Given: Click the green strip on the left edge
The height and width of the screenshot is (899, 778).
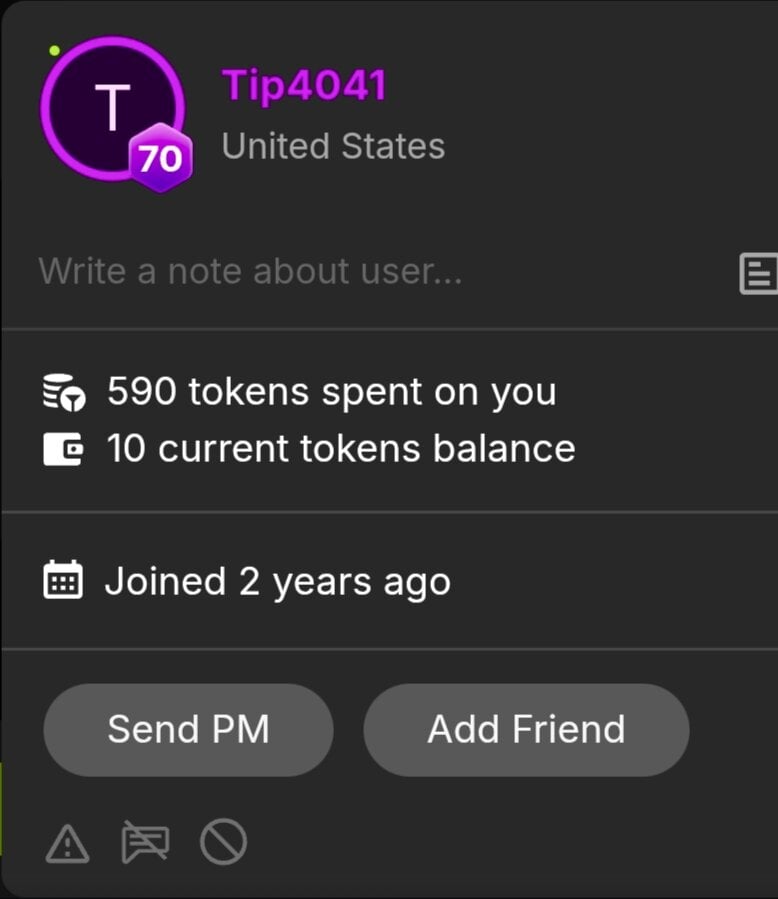Looking at the screenshot, I should click(2, 808).
